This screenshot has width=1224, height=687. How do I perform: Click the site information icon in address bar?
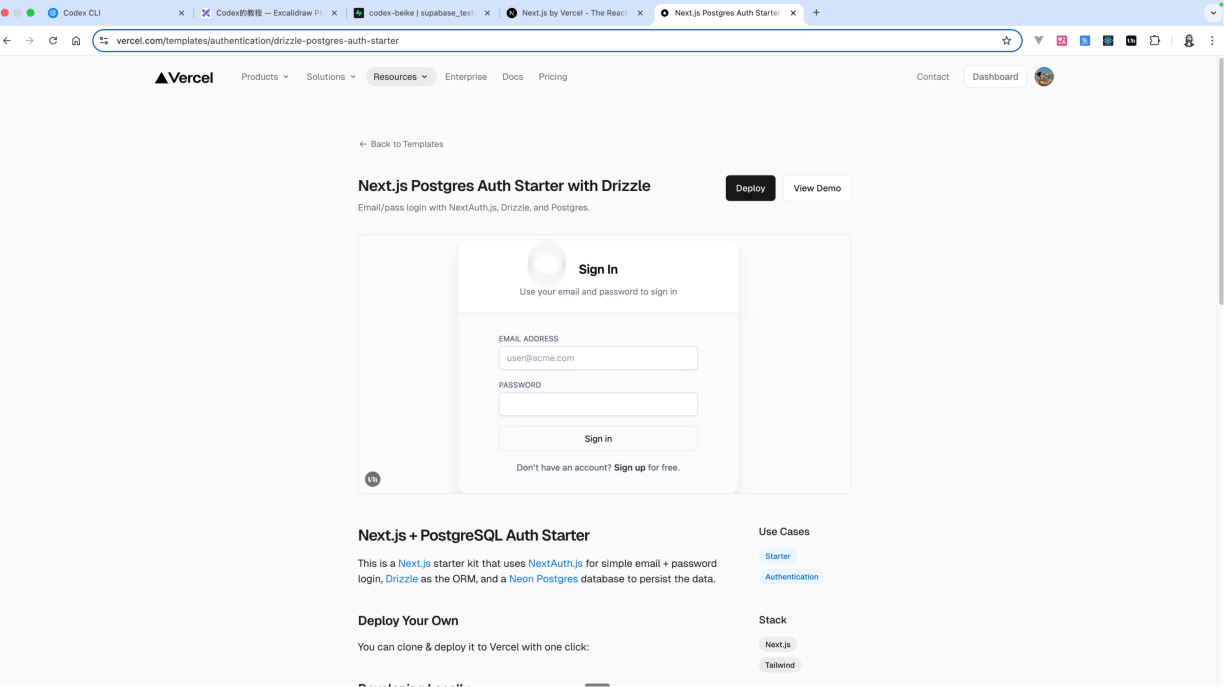pos(104,41)
